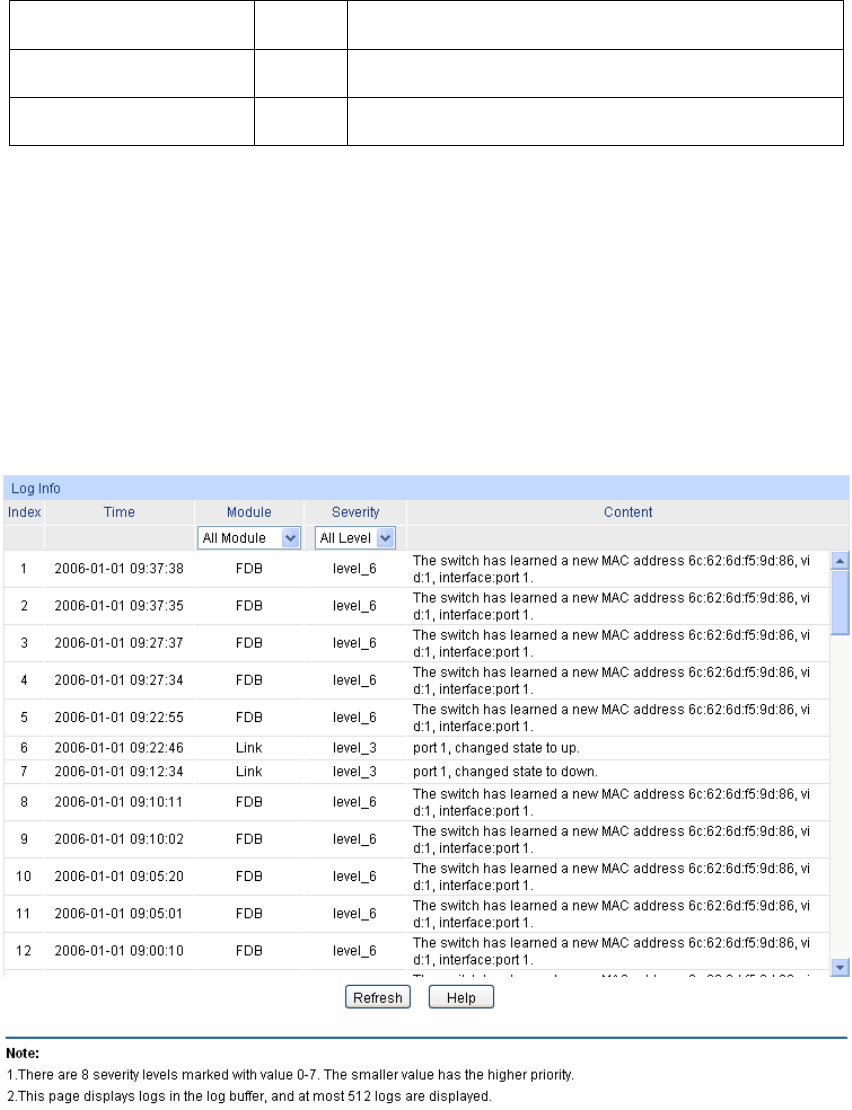Select time 2006-01-01 09:12:34
Viewport: 852px width, 1110px height.
[x=119, y=772]
